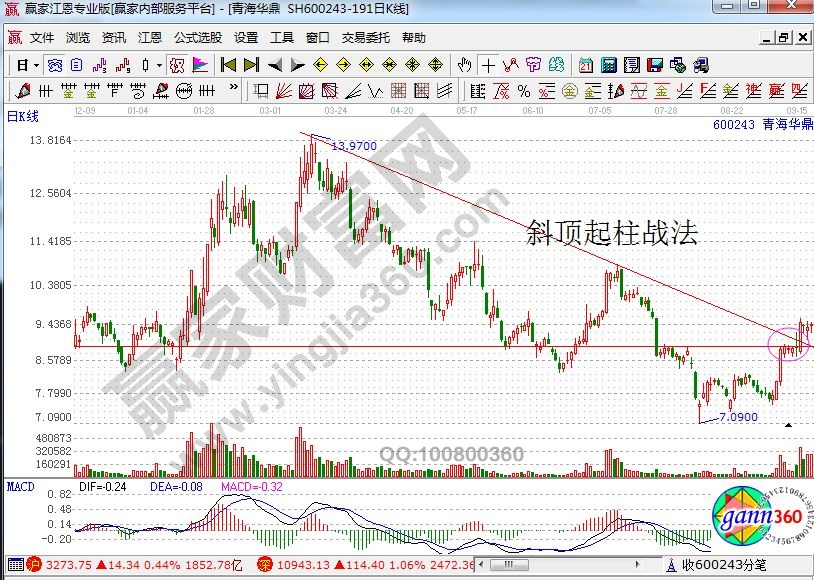Jump to first record arrow icon

point(228,65)
